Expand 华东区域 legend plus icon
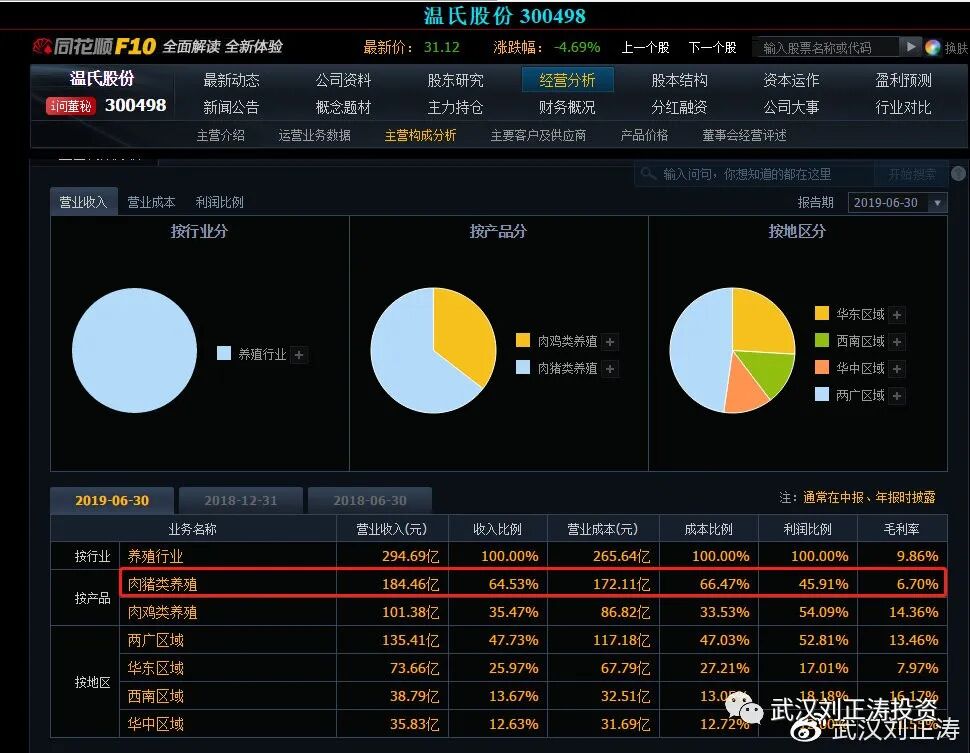This screenshot has height=753, width=970. coord(897,315)
